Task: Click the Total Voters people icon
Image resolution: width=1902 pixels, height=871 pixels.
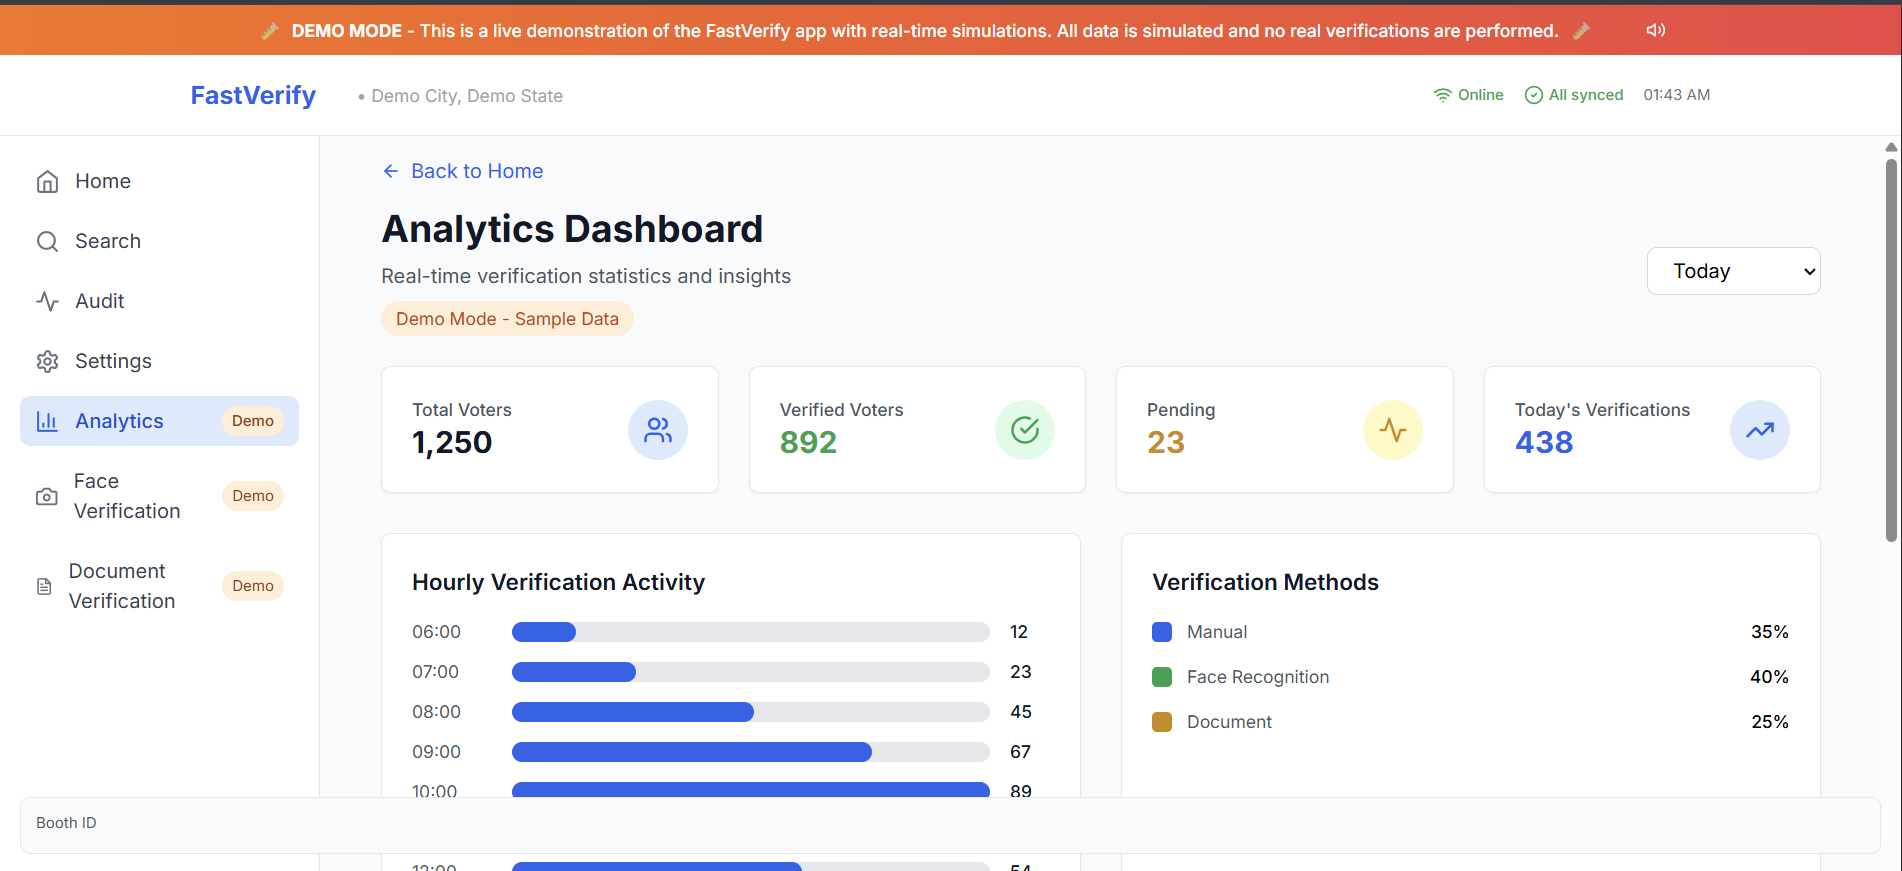Action: click(658, 430)
